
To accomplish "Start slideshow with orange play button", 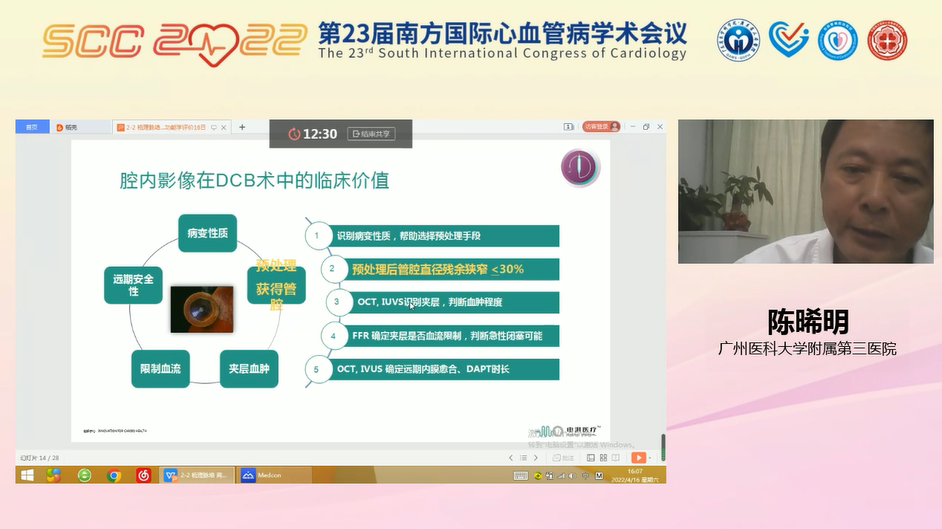I will point(638,458).
